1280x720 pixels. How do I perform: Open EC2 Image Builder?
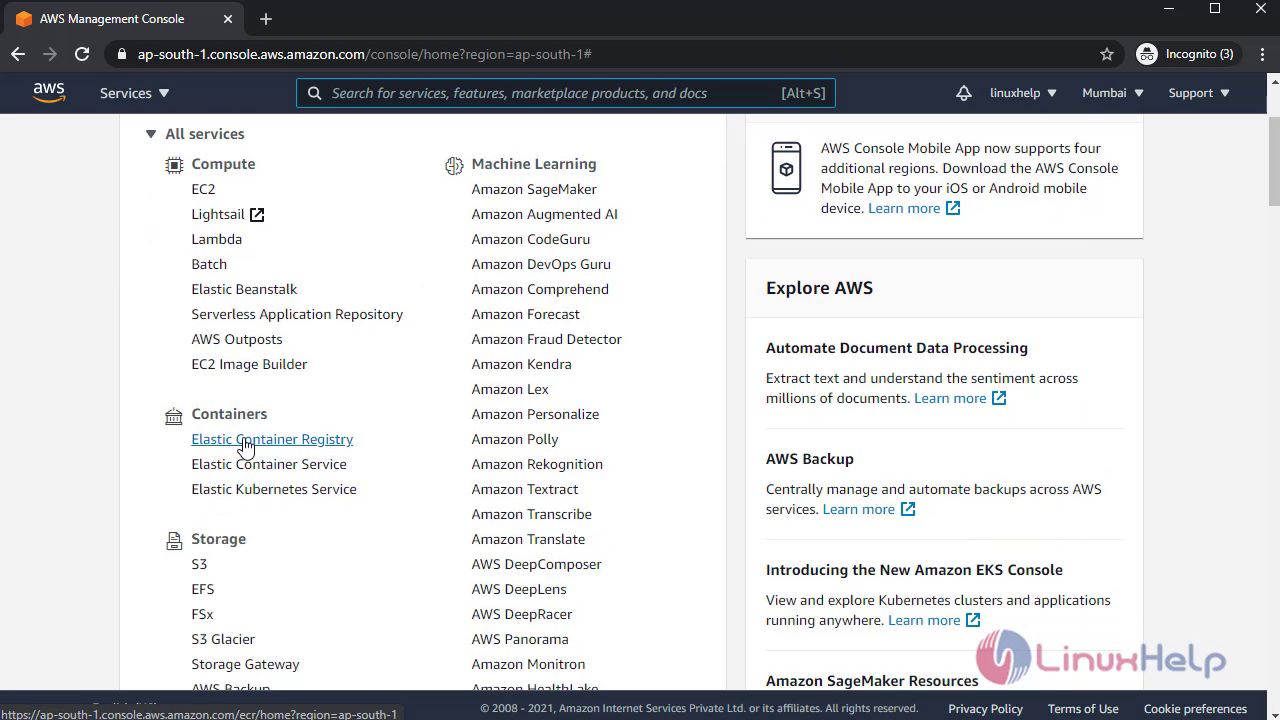tap(249, 364)
